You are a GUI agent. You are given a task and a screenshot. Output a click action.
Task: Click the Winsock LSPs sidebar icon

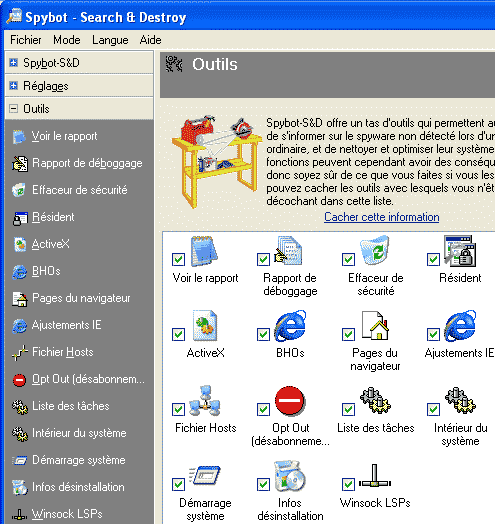(x=19, y=514)
